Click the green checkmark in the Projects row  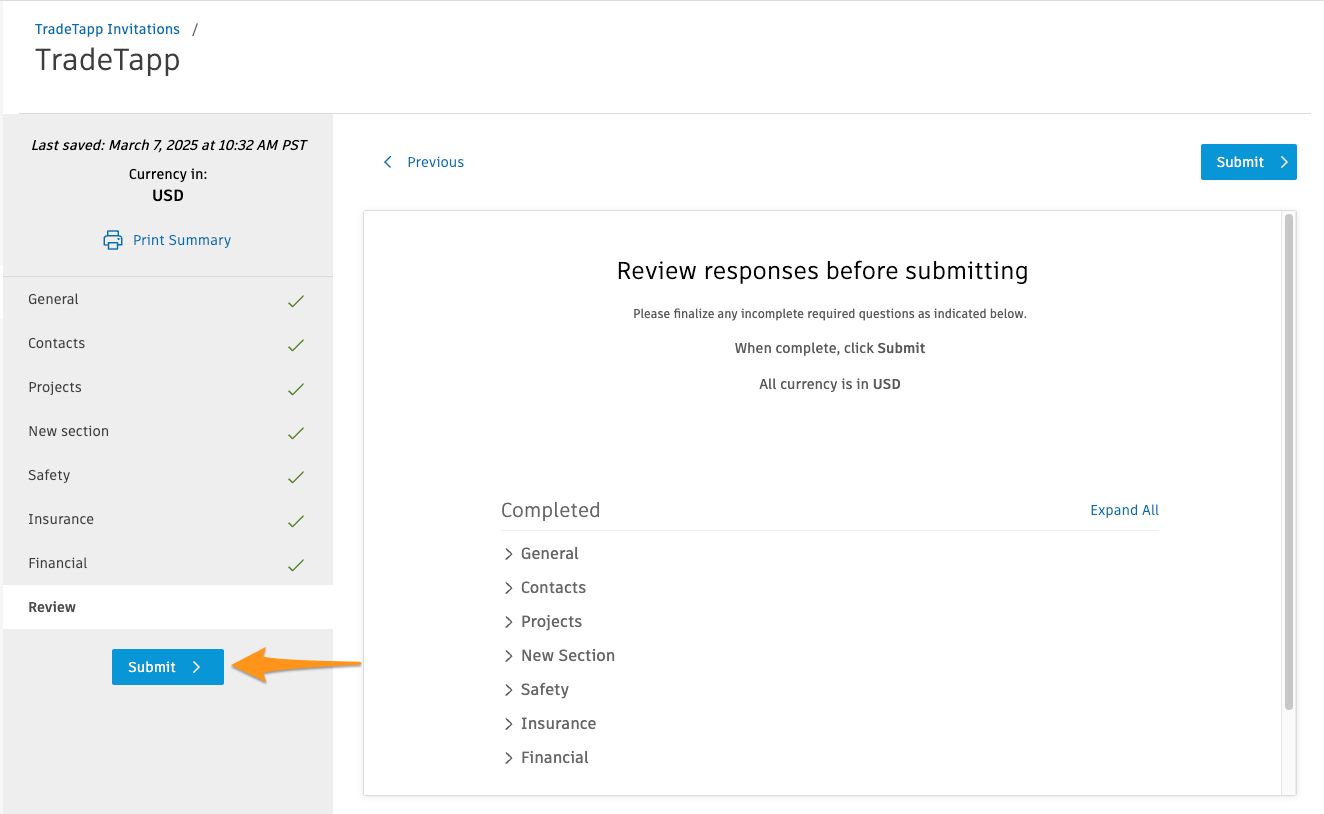(x=296, y=388)
